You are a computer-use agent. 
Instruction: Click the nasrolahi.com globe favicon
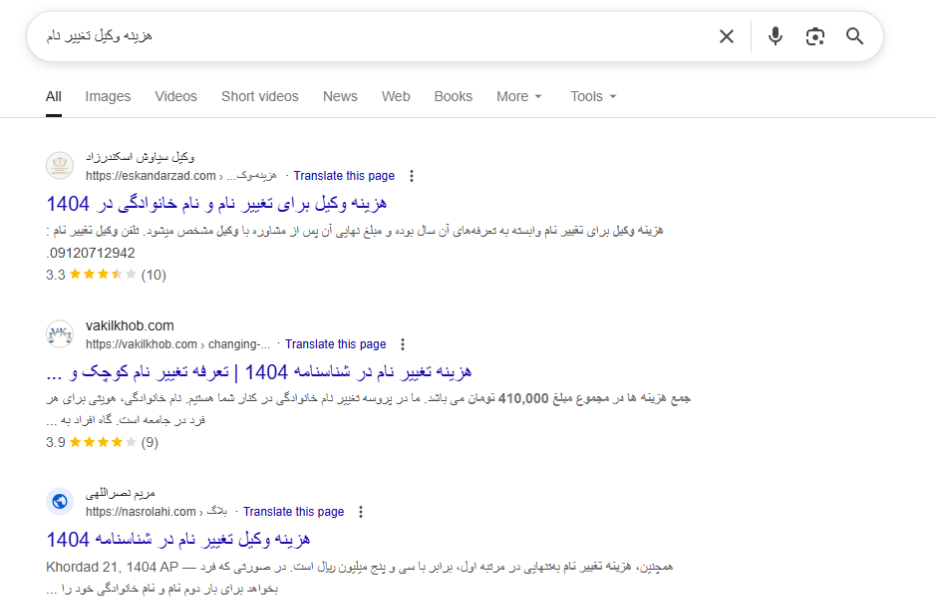[60, 503]
